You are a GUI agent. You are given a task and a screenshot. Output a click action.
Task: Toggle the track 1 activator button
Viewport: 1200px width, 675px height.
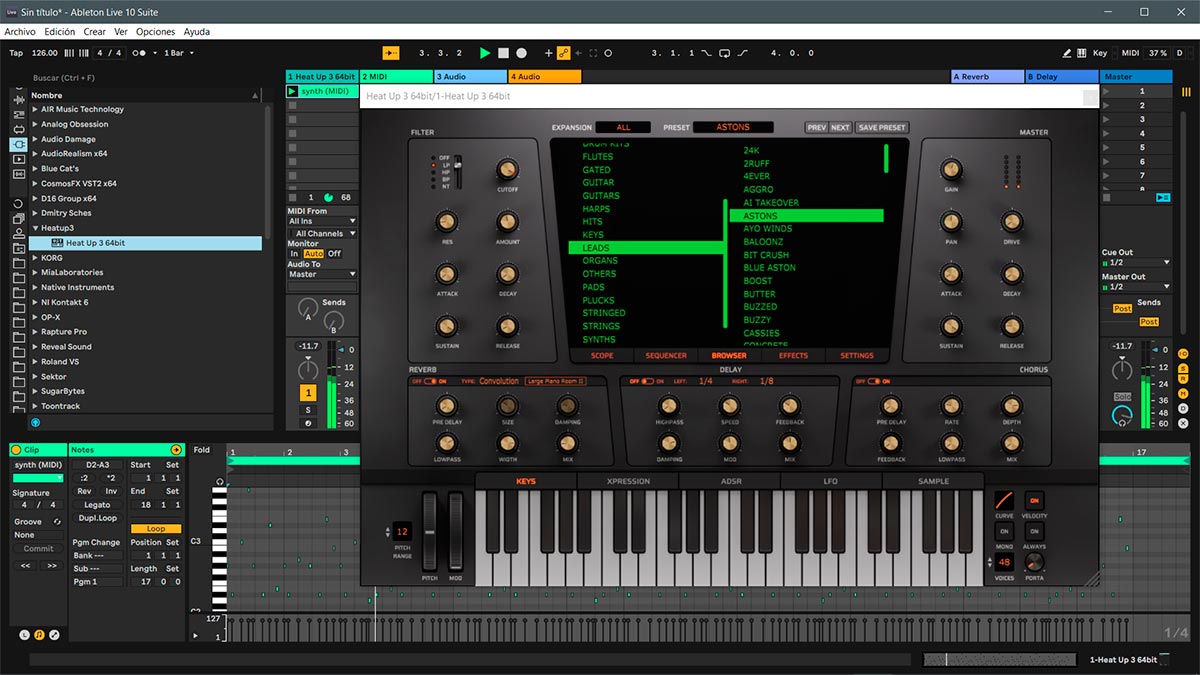[x=308, y=393]
